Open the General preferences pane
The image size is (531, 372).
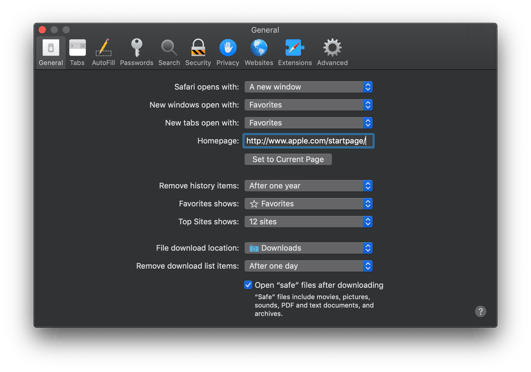point(50,52)
